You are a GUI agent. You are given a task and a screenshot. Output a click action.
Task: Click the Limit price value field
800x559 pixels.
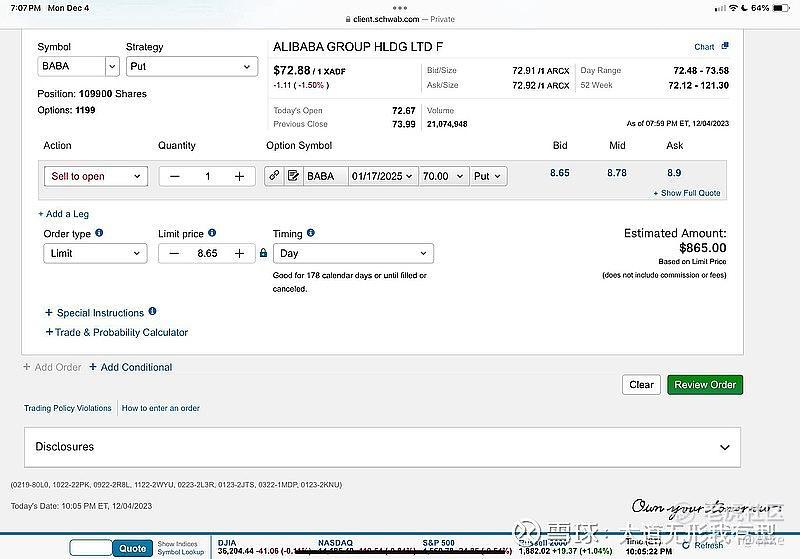point(207,253)
